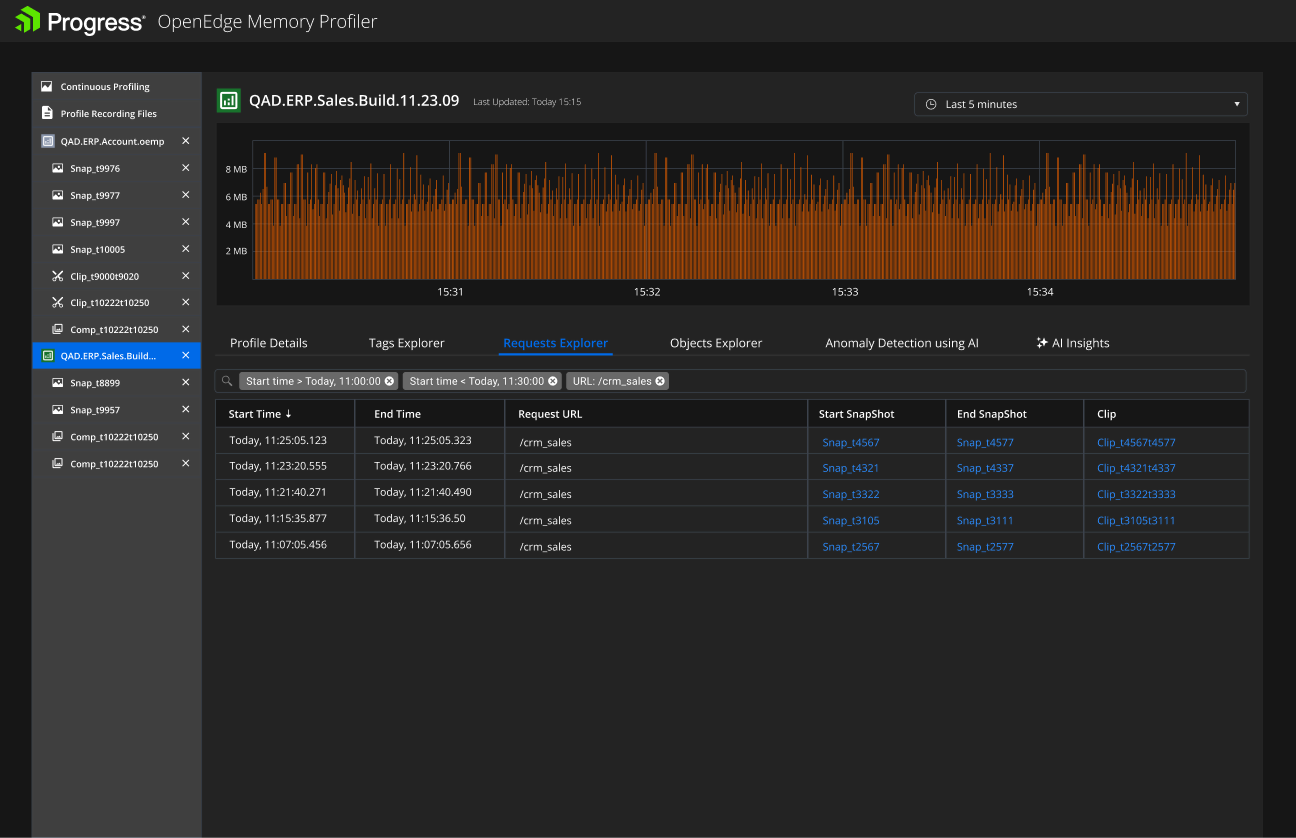This screenshot has width=1296, height=838.
Task: Click the image icon beside Snap_t9997
Action: 58,222
